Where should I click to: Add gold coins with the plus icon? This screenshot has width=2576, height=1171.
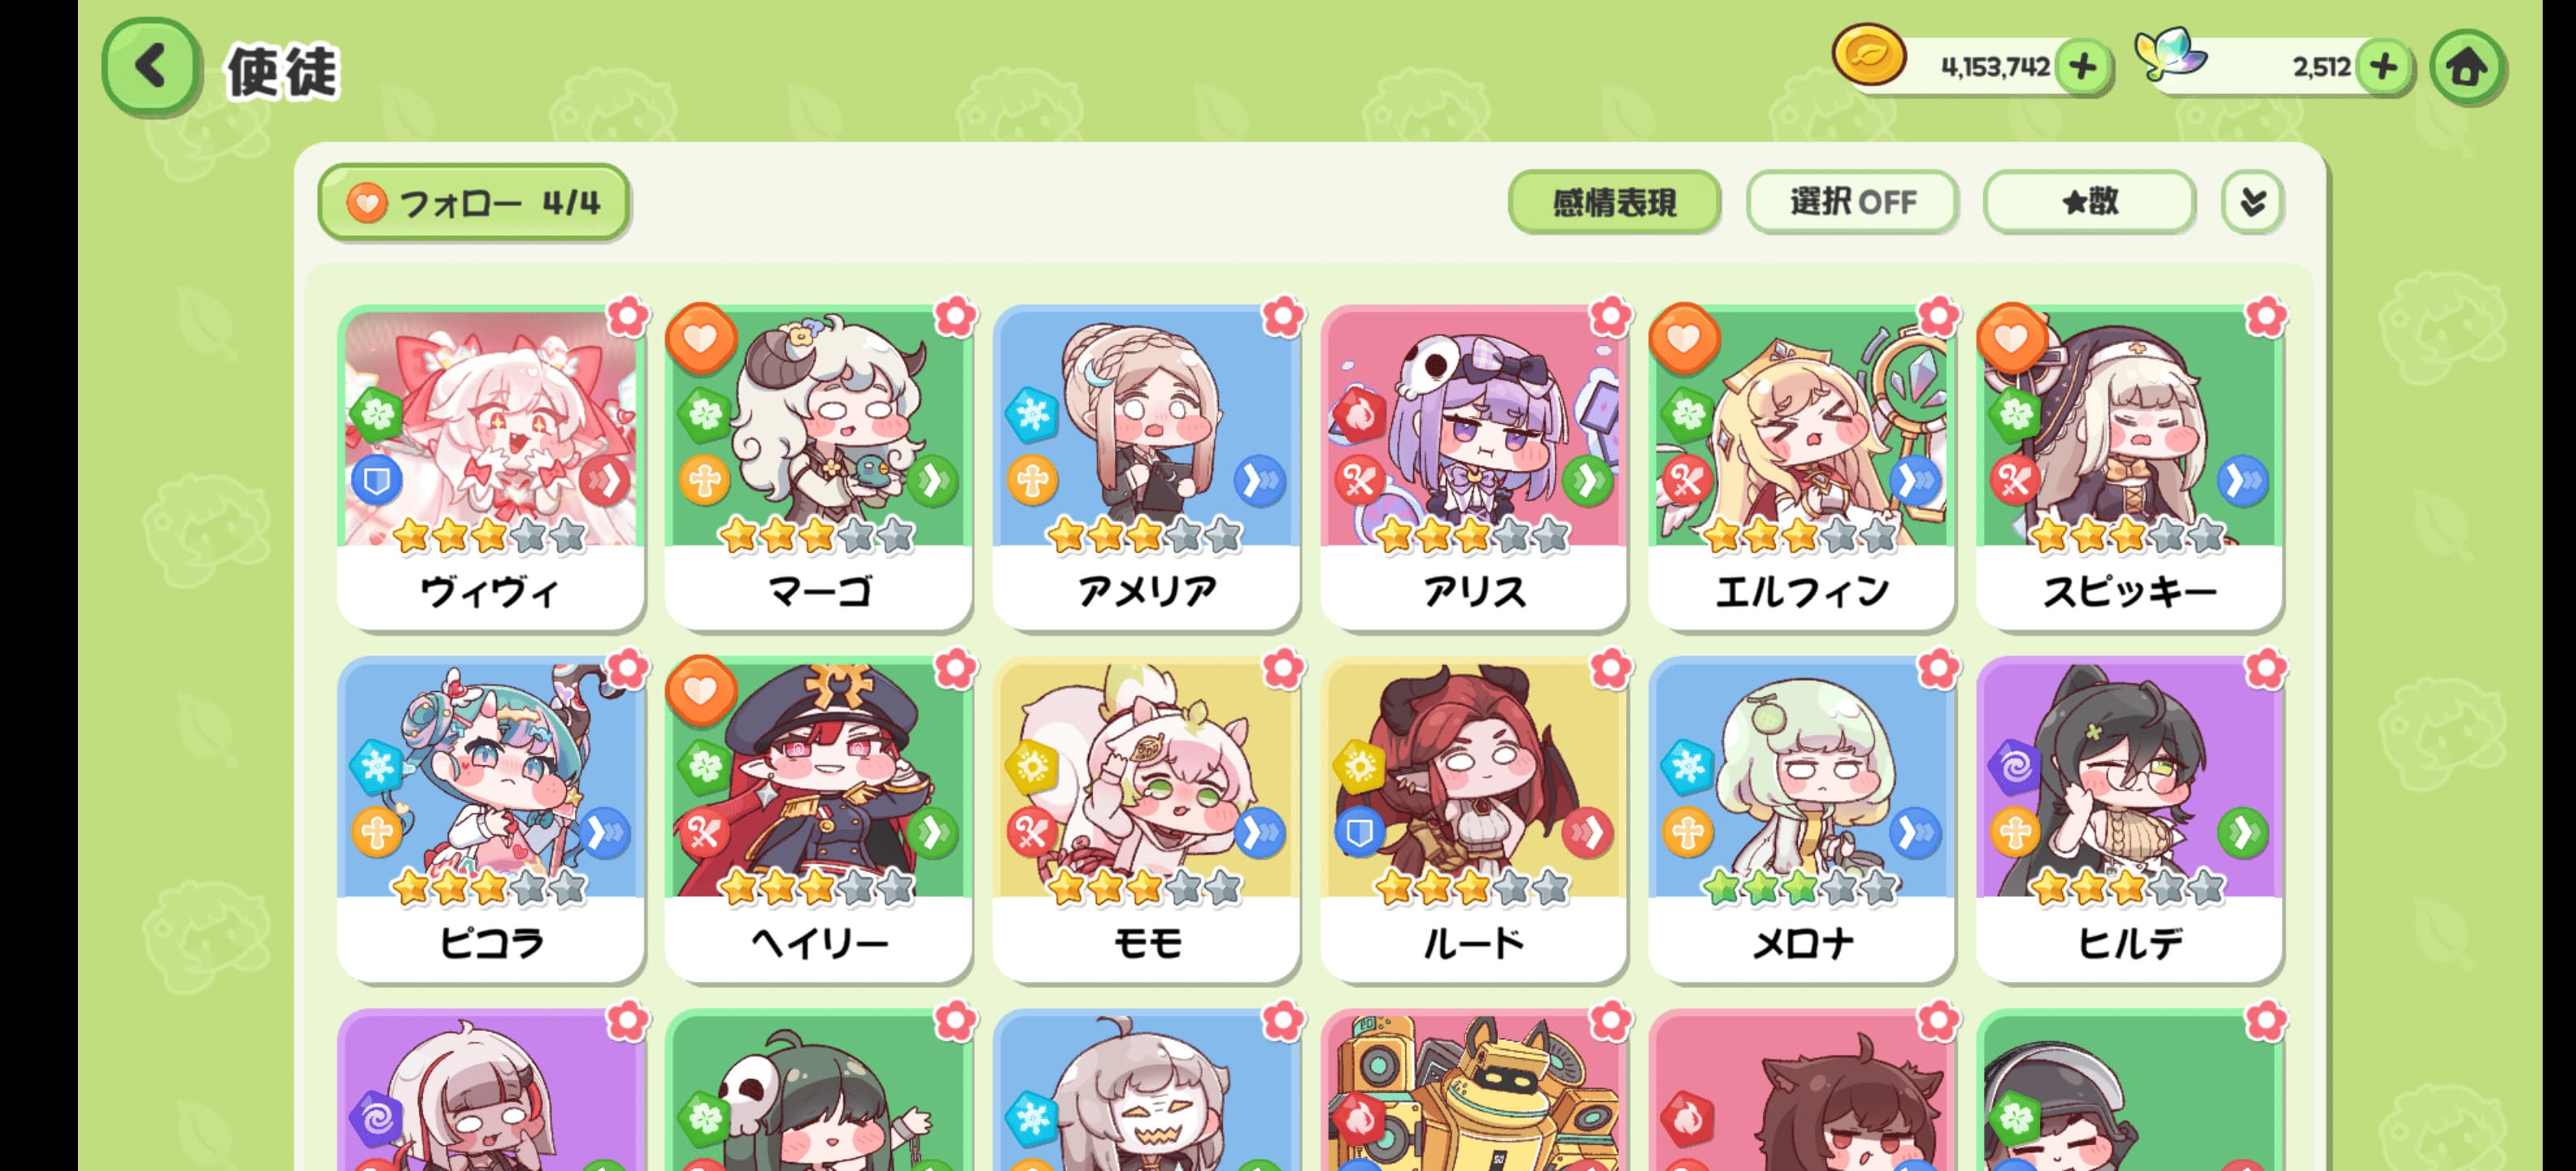[x=2083, y=67]
